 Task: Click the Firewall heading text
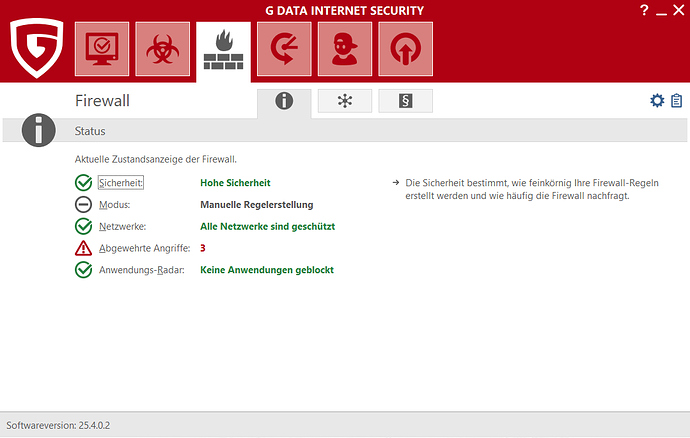[x=103, y=101]
